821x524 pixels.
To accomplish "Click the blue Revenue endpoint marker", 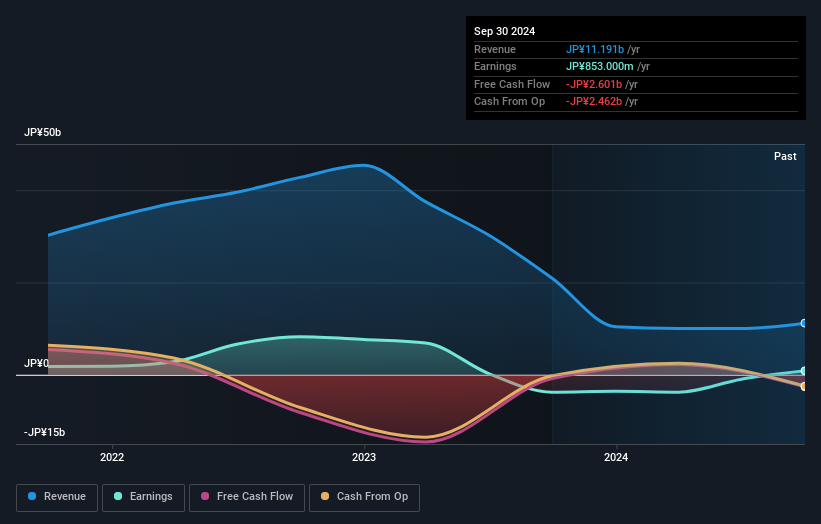I will point(804,323).
